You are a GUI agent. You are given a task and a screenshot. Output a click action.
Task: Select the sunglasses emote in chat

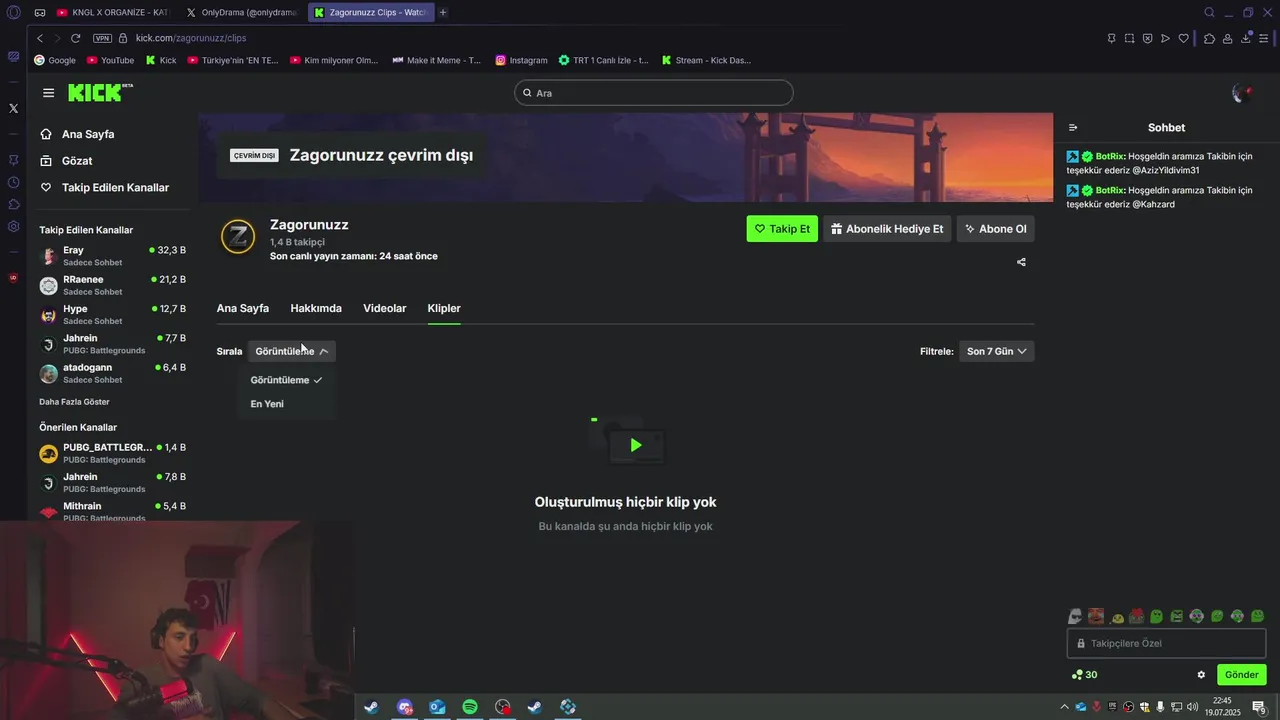(1075, 616)
